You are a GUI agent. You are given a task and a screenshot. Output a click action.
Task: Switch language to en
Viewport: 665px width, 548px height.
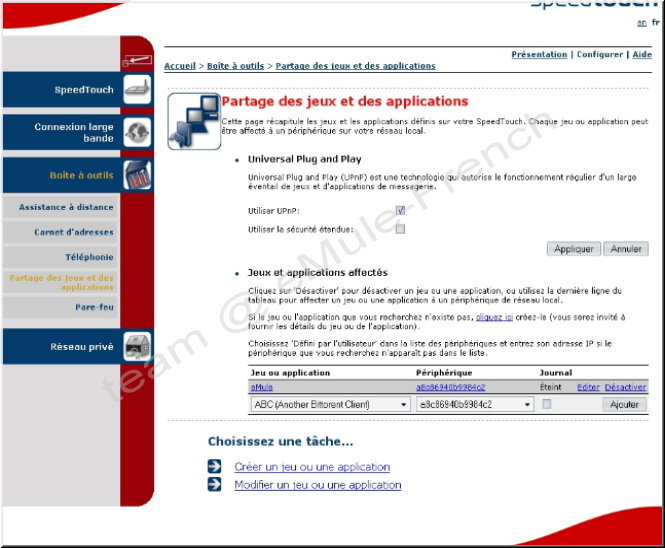tap(642, 23)
